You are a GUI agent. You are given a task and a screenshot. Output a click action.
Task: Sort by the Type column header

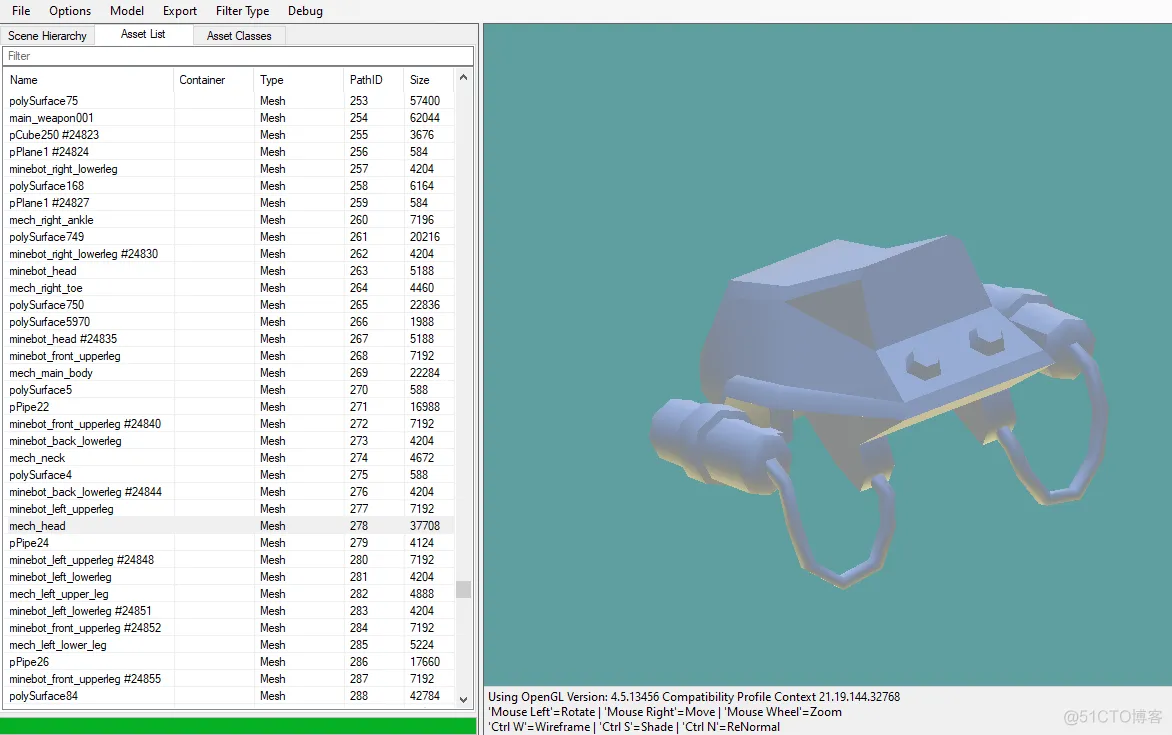[299, 80]
